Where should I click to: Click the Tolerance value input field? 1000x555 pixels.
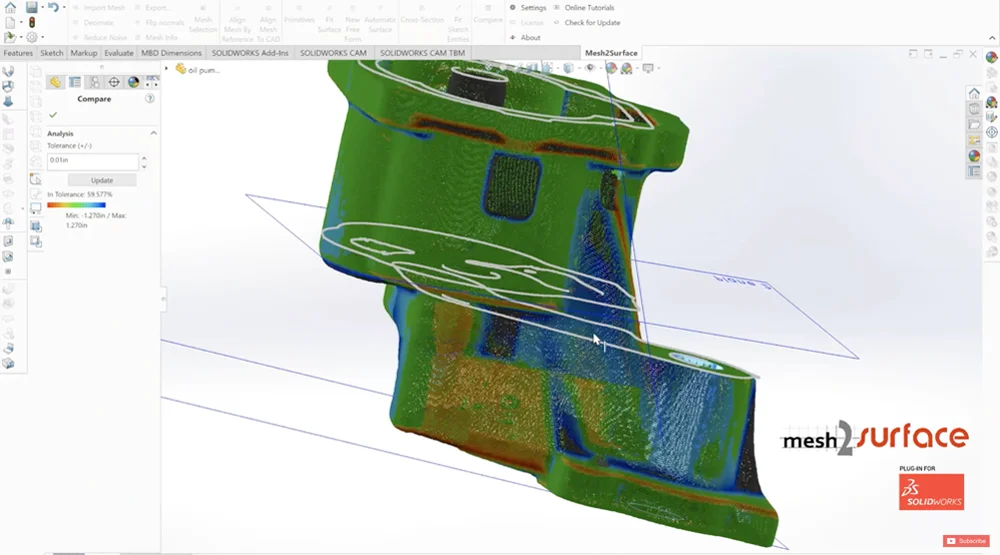click(91, 161)
